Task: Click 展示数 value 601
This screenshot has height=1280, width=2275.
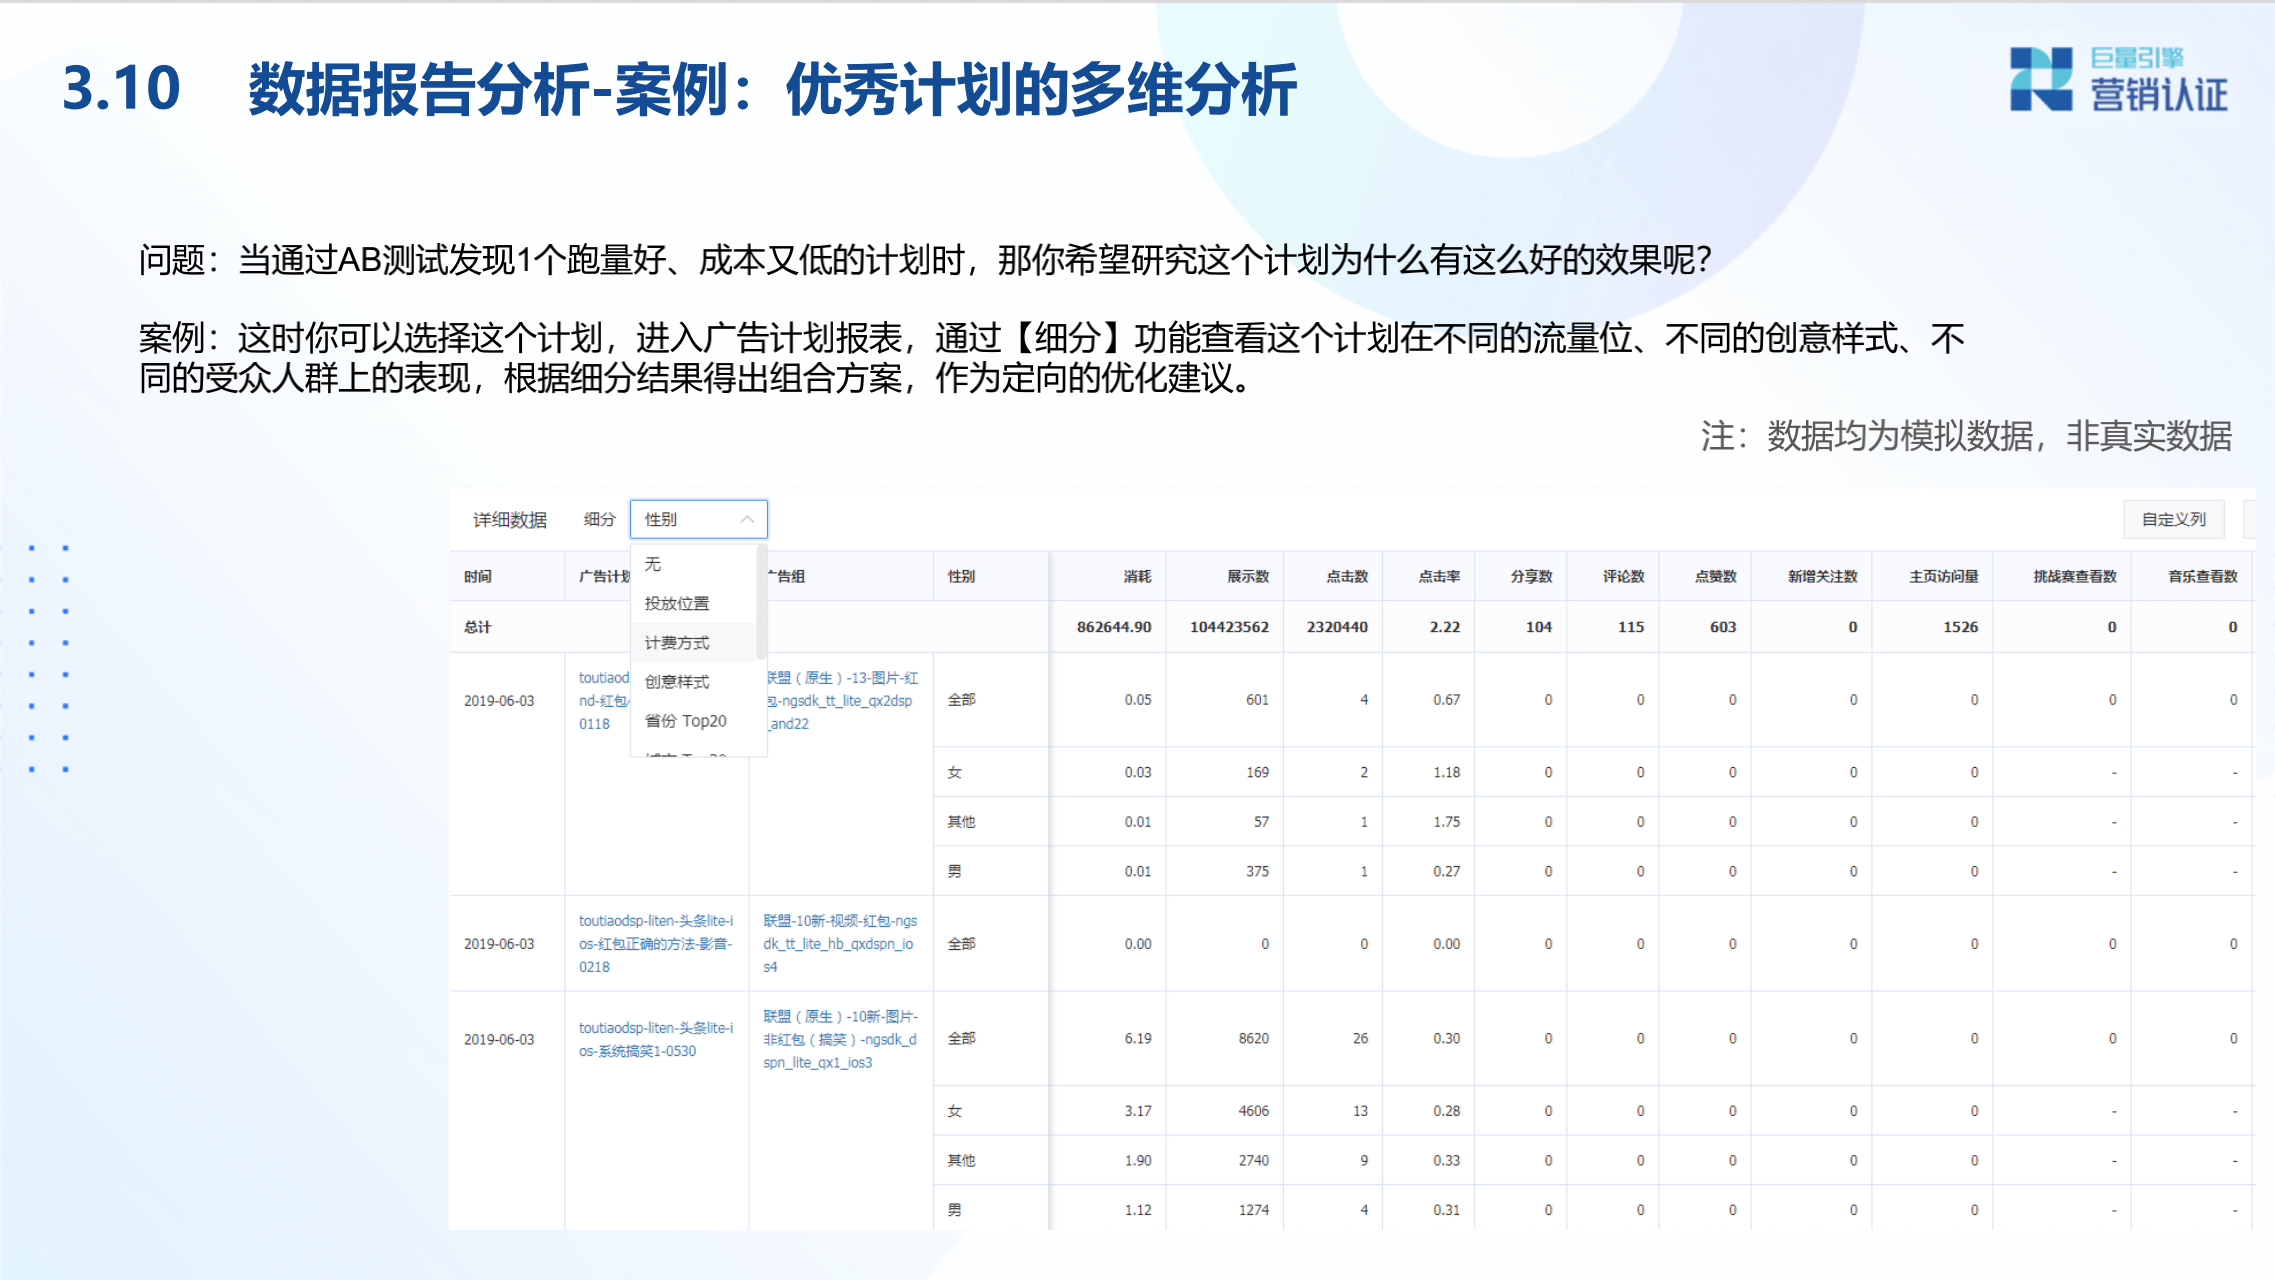Action: pos(1257,700)
